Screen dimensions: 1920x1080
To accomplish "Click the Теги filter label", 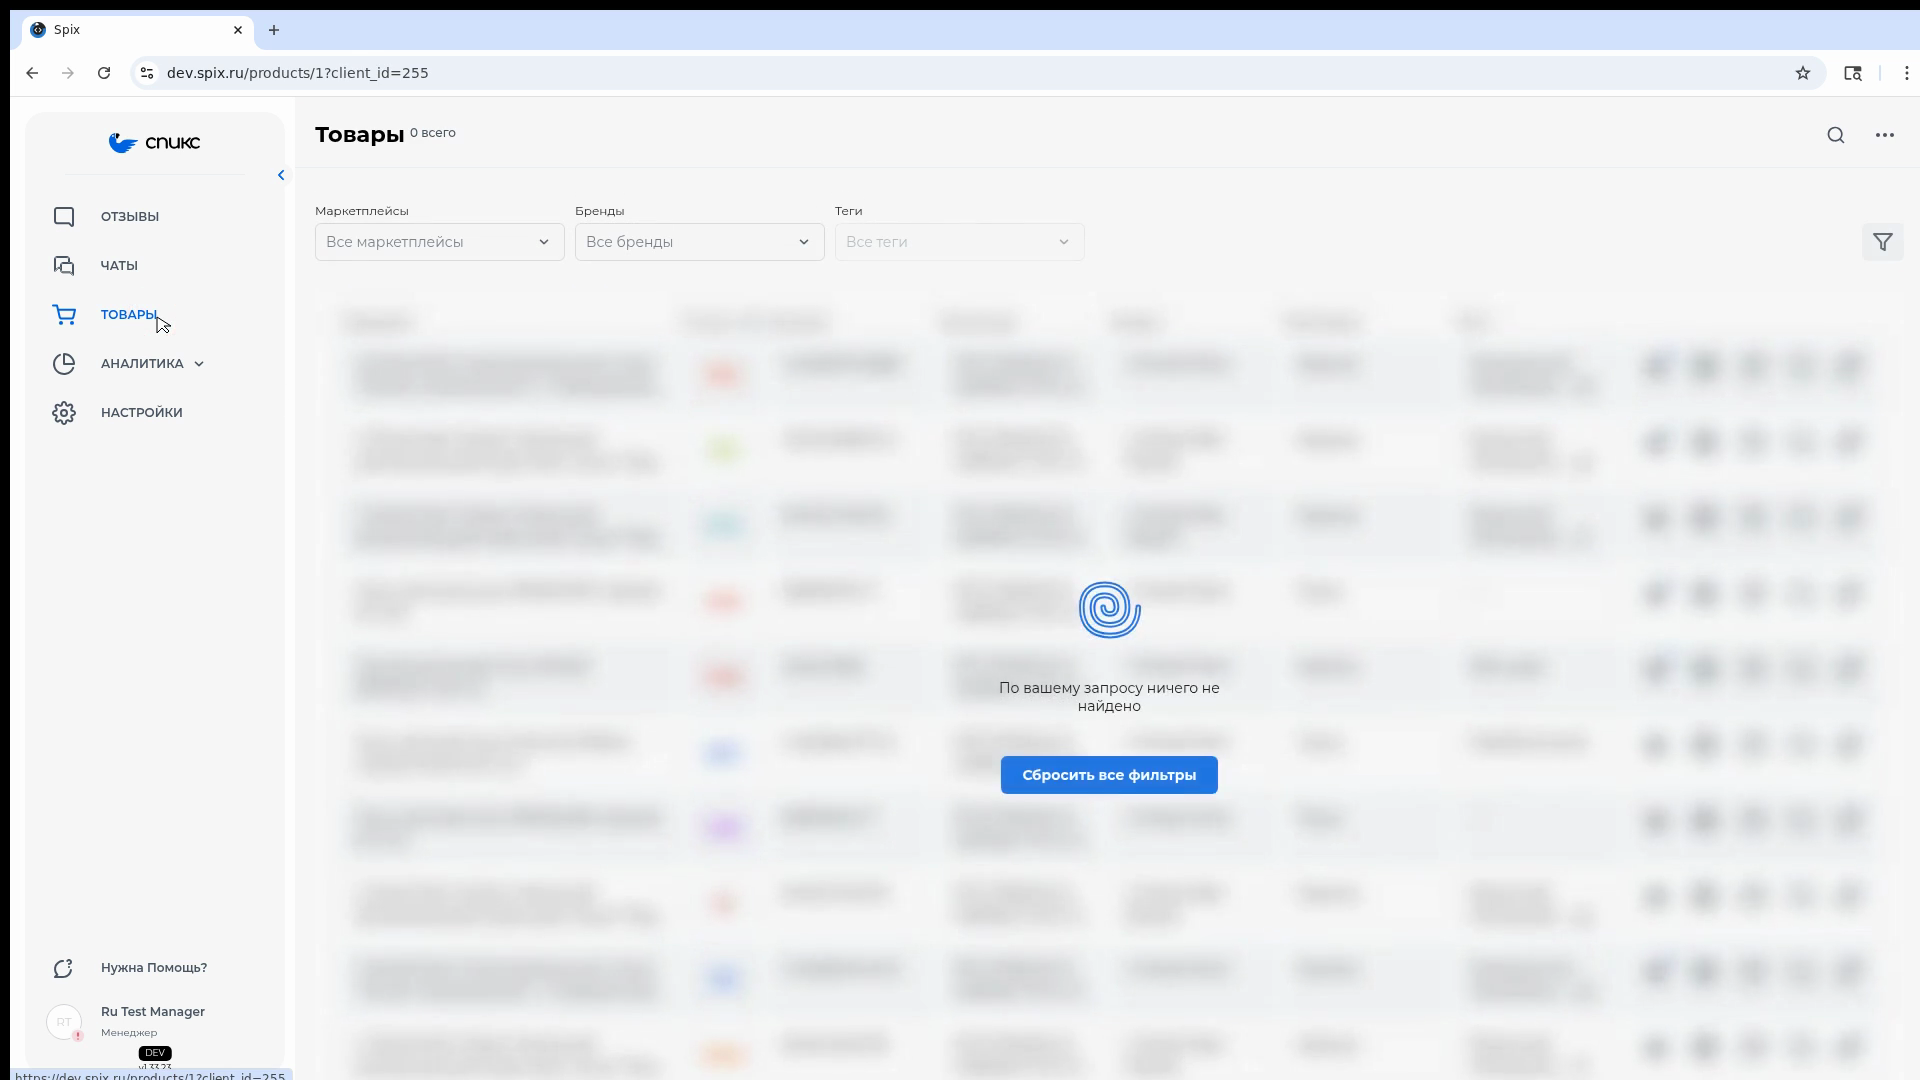I will tap(849, 211).
